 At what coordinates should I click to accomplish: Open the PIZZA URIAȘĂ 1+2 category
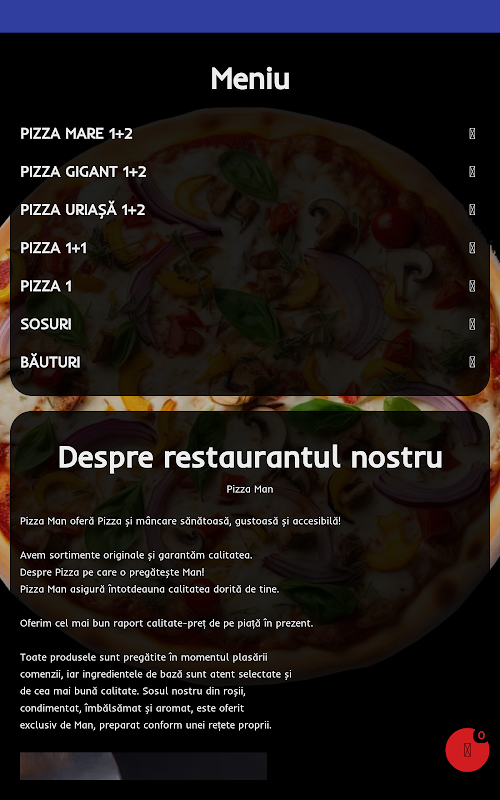click(83, 209)
